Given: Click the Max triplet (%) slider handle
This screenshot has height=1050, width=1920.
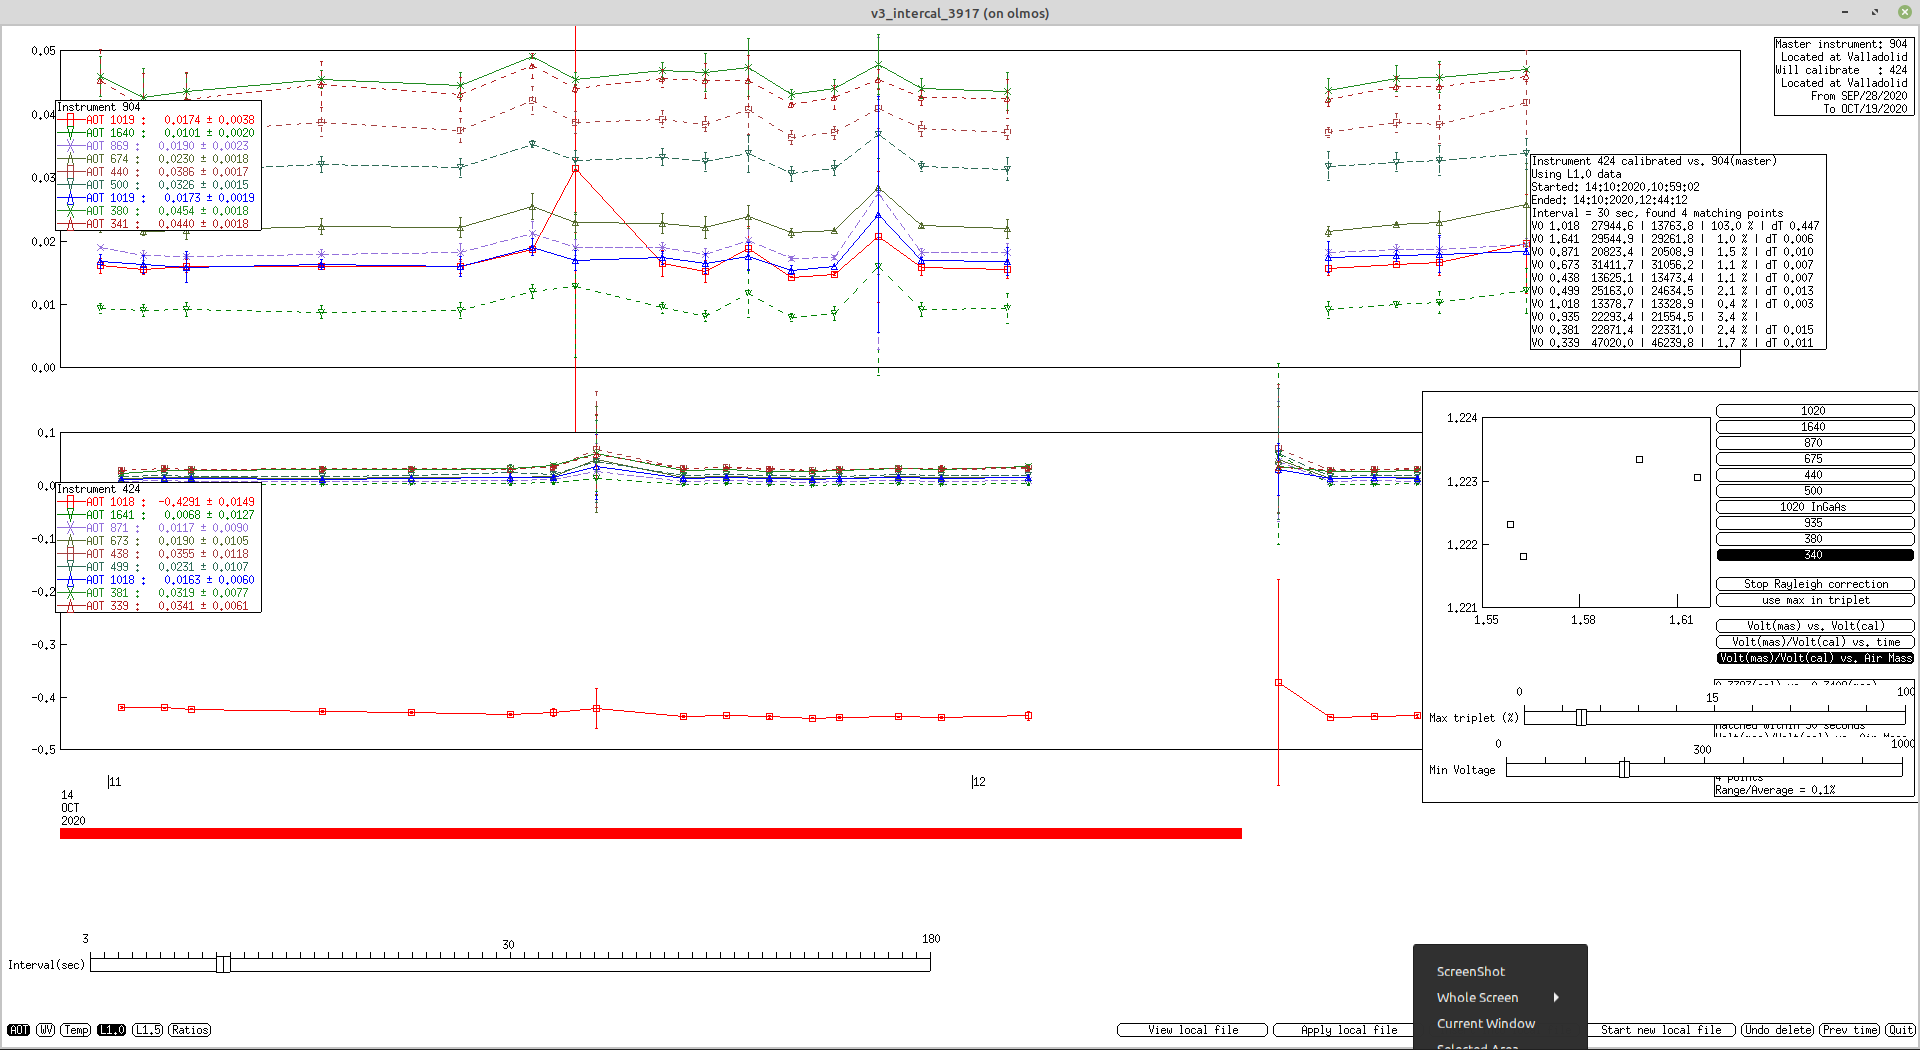Looking at the screenshot, I should click(x=1581, y=717).
